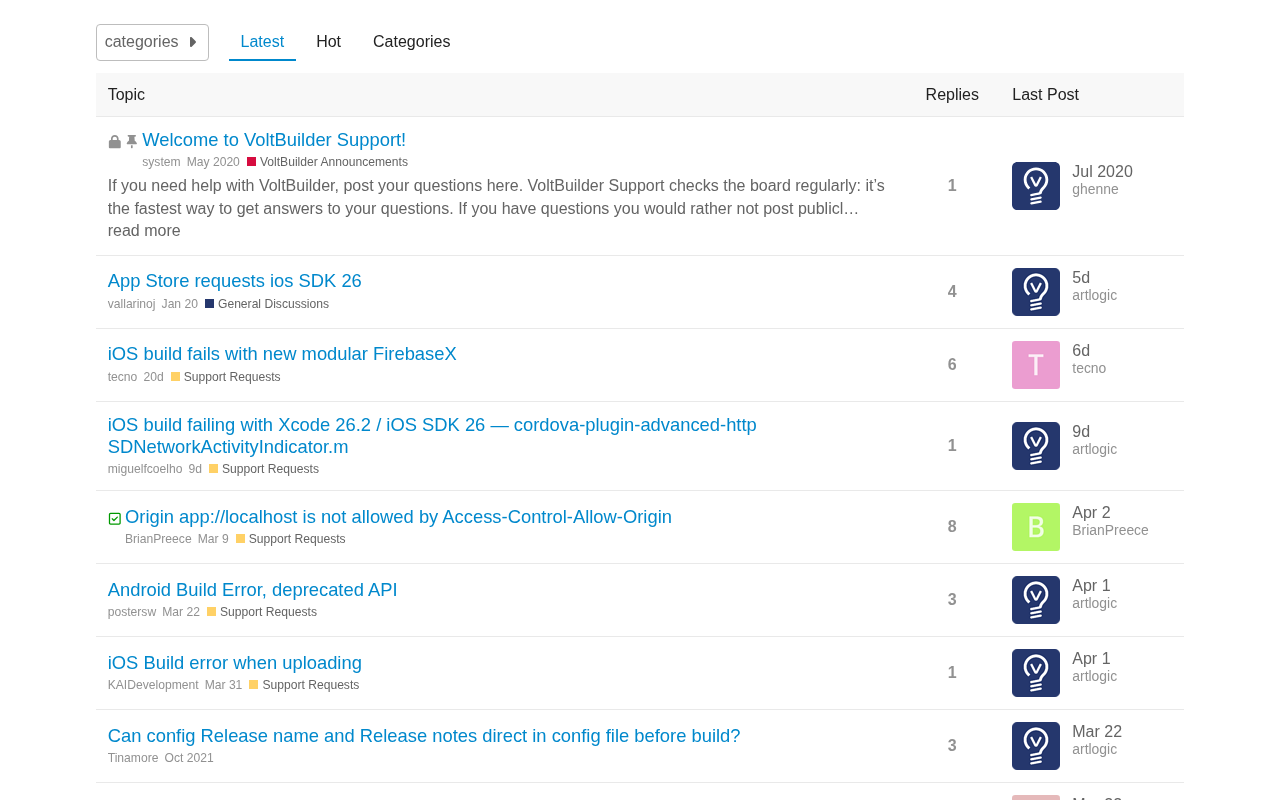This screenshot has width=1280, height=800.
Task: Click the Mar 22 last post date
Action: pyautogui.click(x=1097, y=732)
